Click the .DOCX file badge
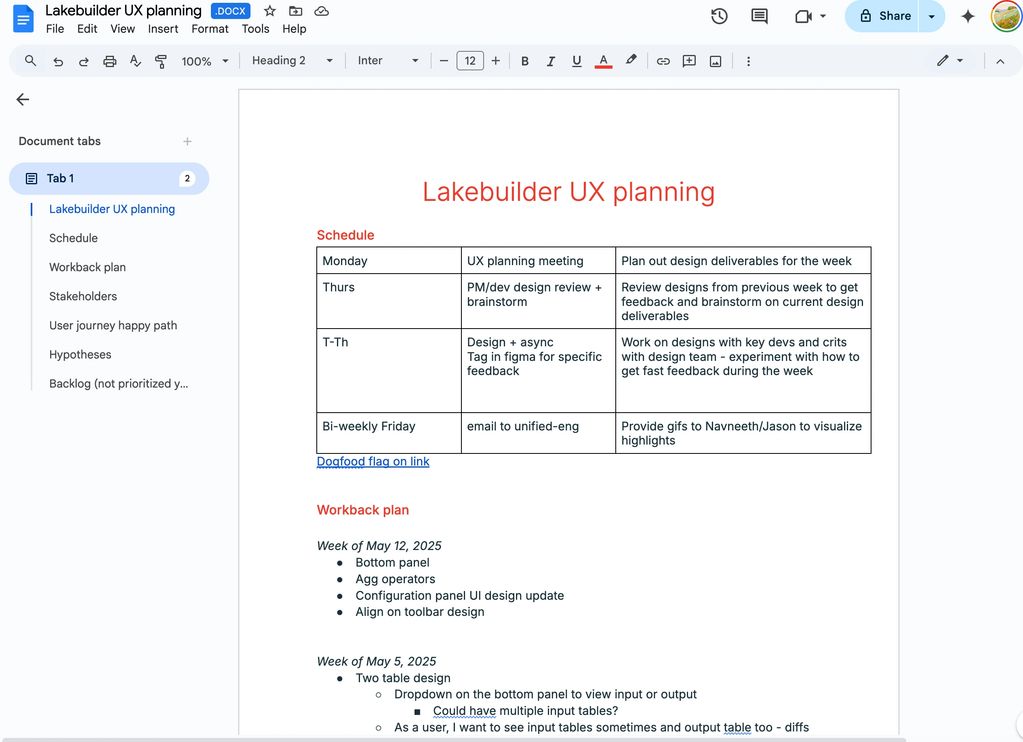 pyautogui.click(x=231, y=11)
